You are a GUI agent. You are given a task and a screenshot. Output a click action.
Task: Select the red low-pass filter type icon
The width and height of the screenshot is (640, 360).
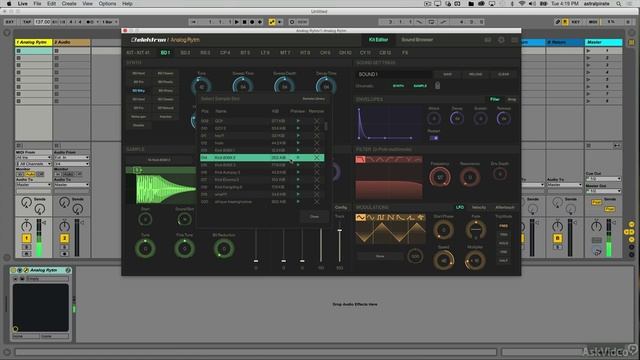tap(360, 160)
